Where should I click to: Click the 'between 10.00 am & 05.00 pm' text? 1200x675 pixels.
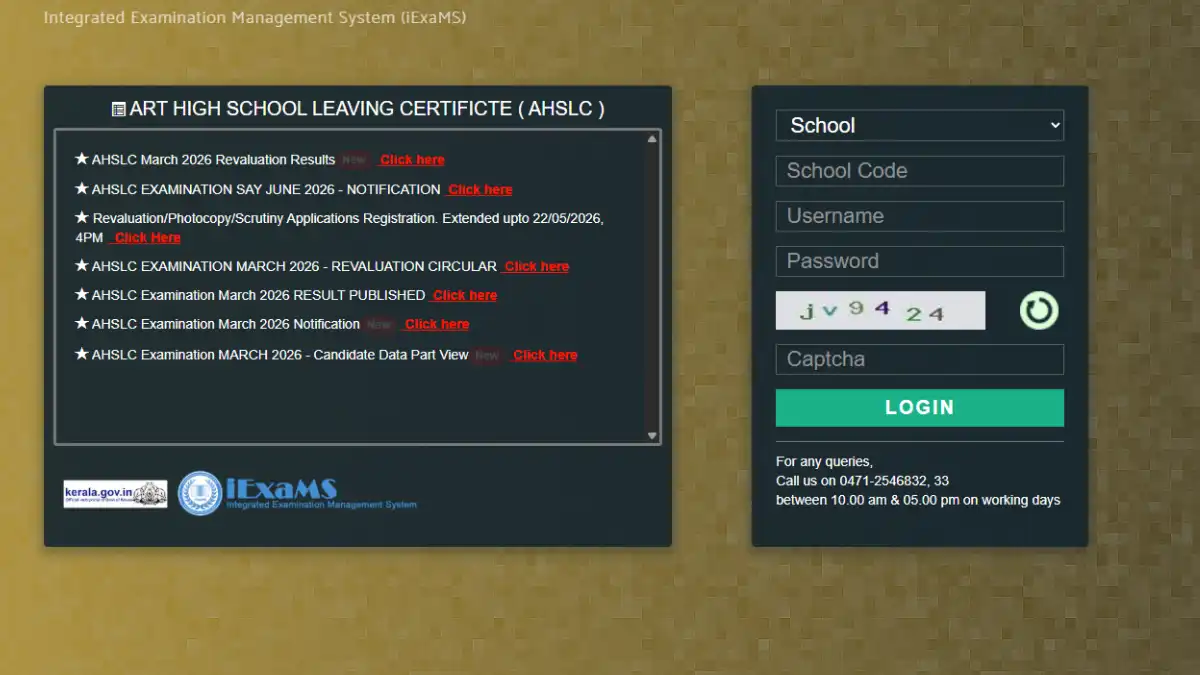click(868, 500)
